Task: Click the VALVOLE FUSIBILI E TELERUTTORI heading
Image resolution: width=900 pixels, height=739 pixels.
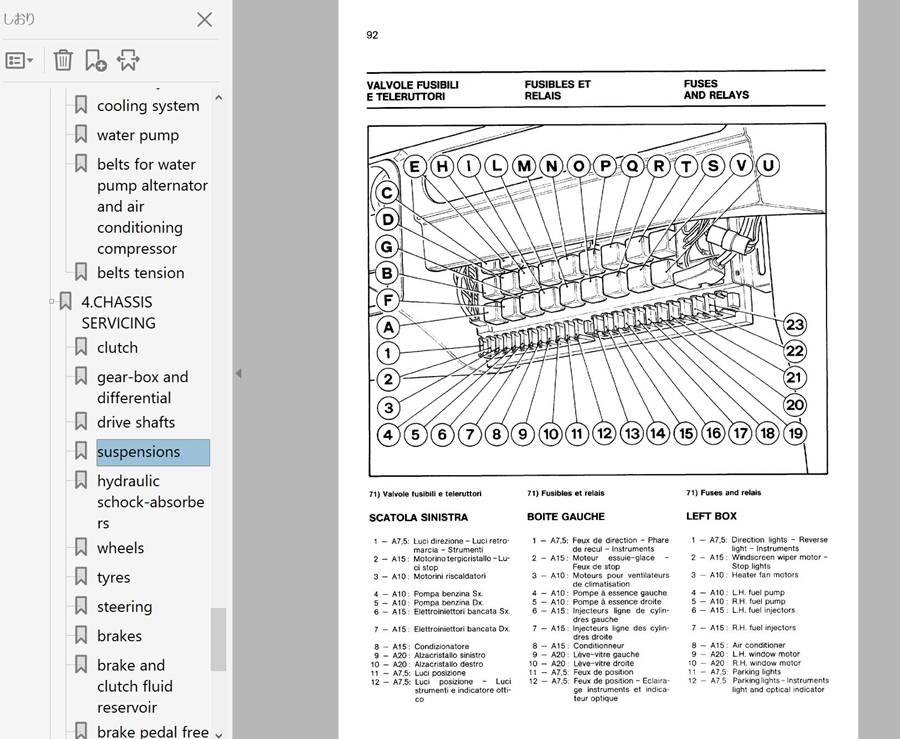Action: (x=413, y=91)
